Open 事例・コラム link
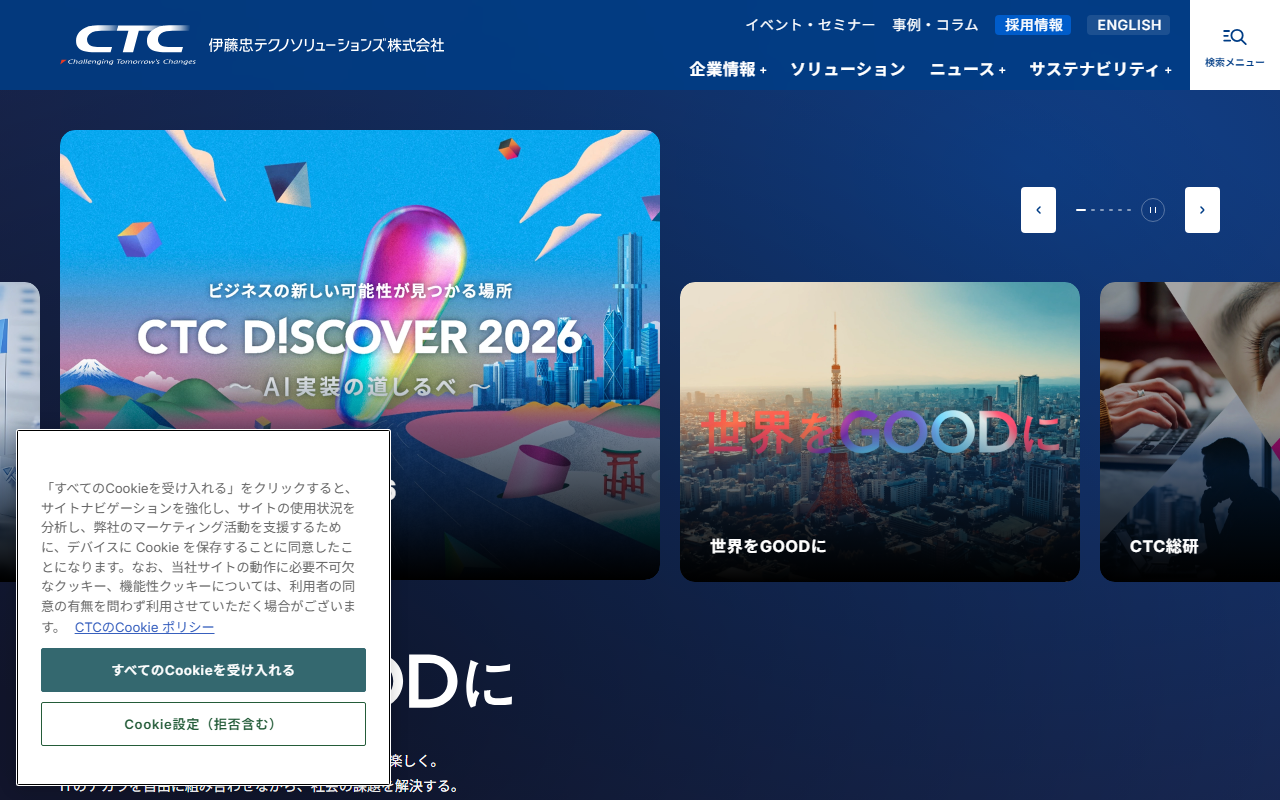The image size is (1280, 800). (935, 25)
